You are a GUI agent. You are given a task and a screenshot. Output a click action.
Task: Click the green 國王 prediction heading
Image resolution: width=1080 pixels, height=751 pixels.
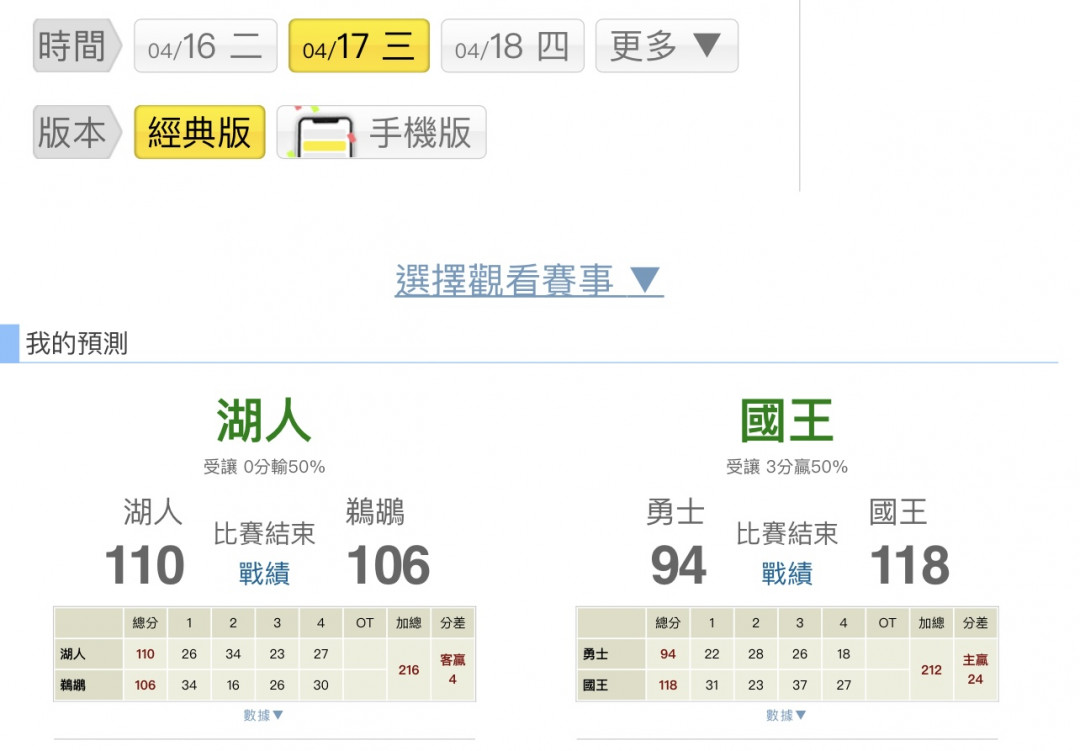click(x=787, y=420)
